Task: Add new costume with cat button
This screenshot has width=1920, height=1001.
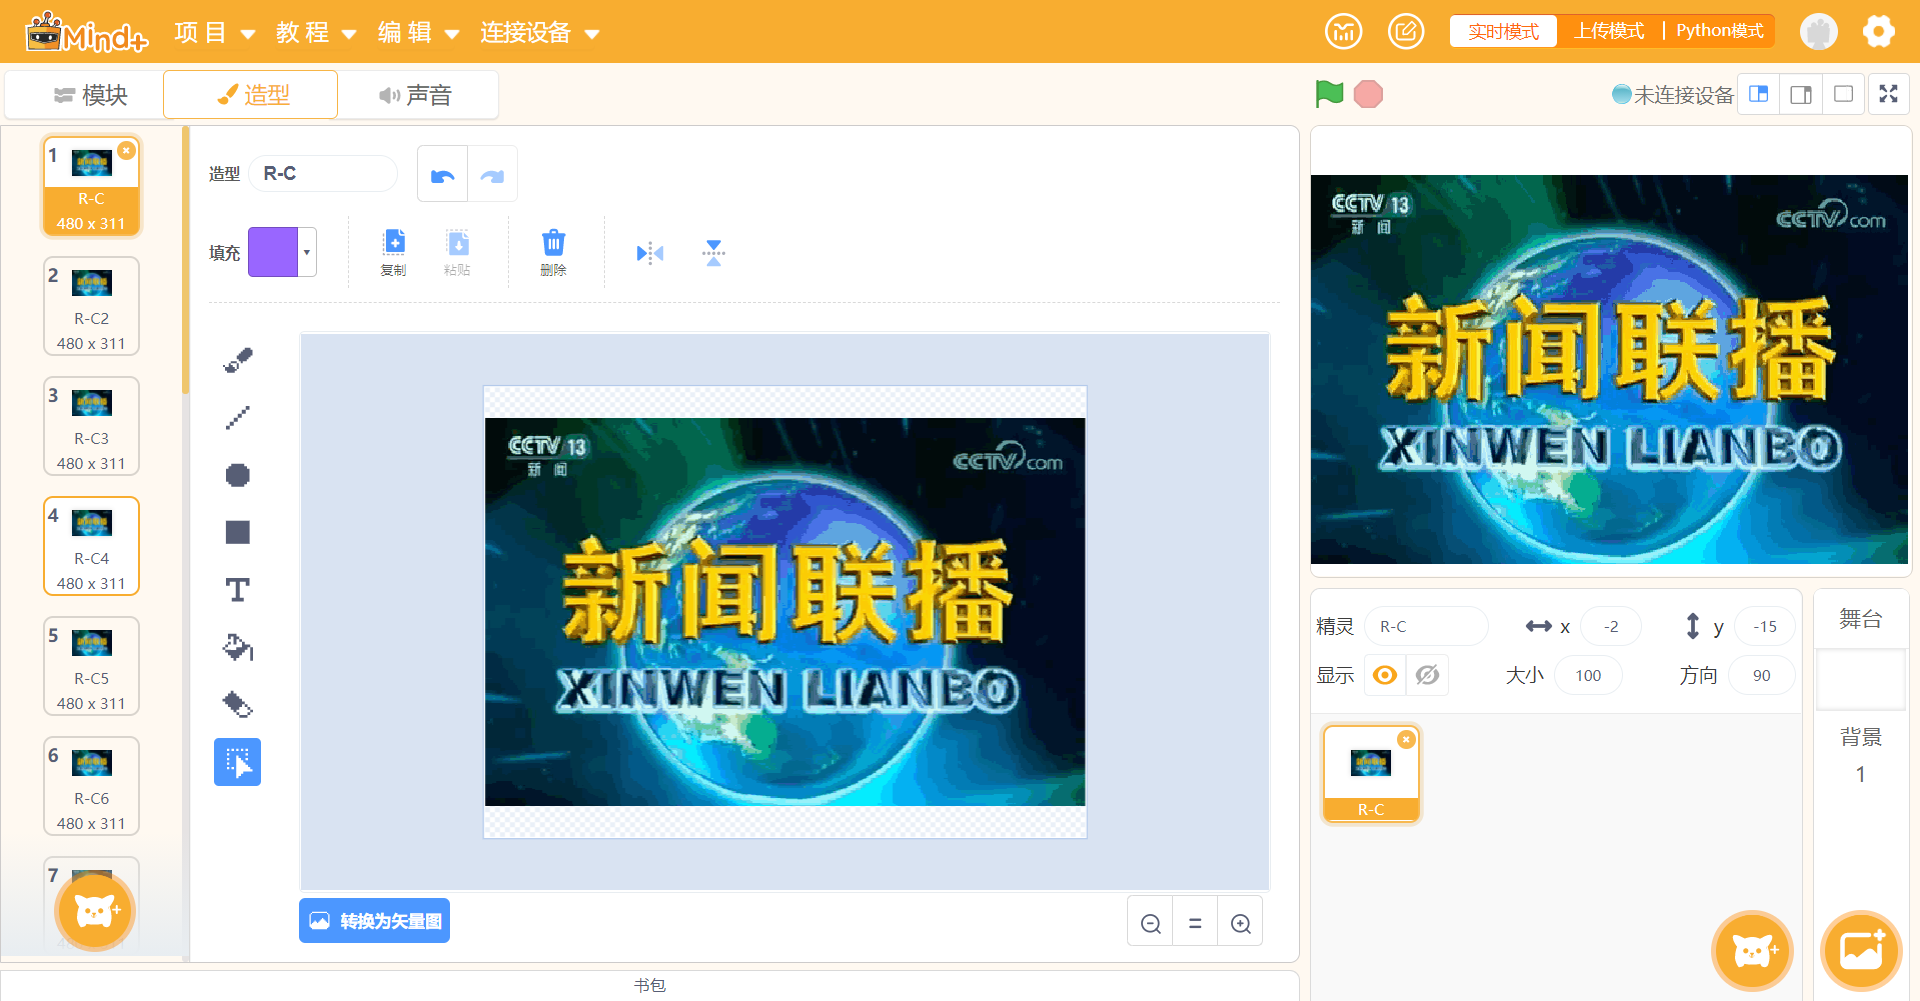Action: coord(94,910)
